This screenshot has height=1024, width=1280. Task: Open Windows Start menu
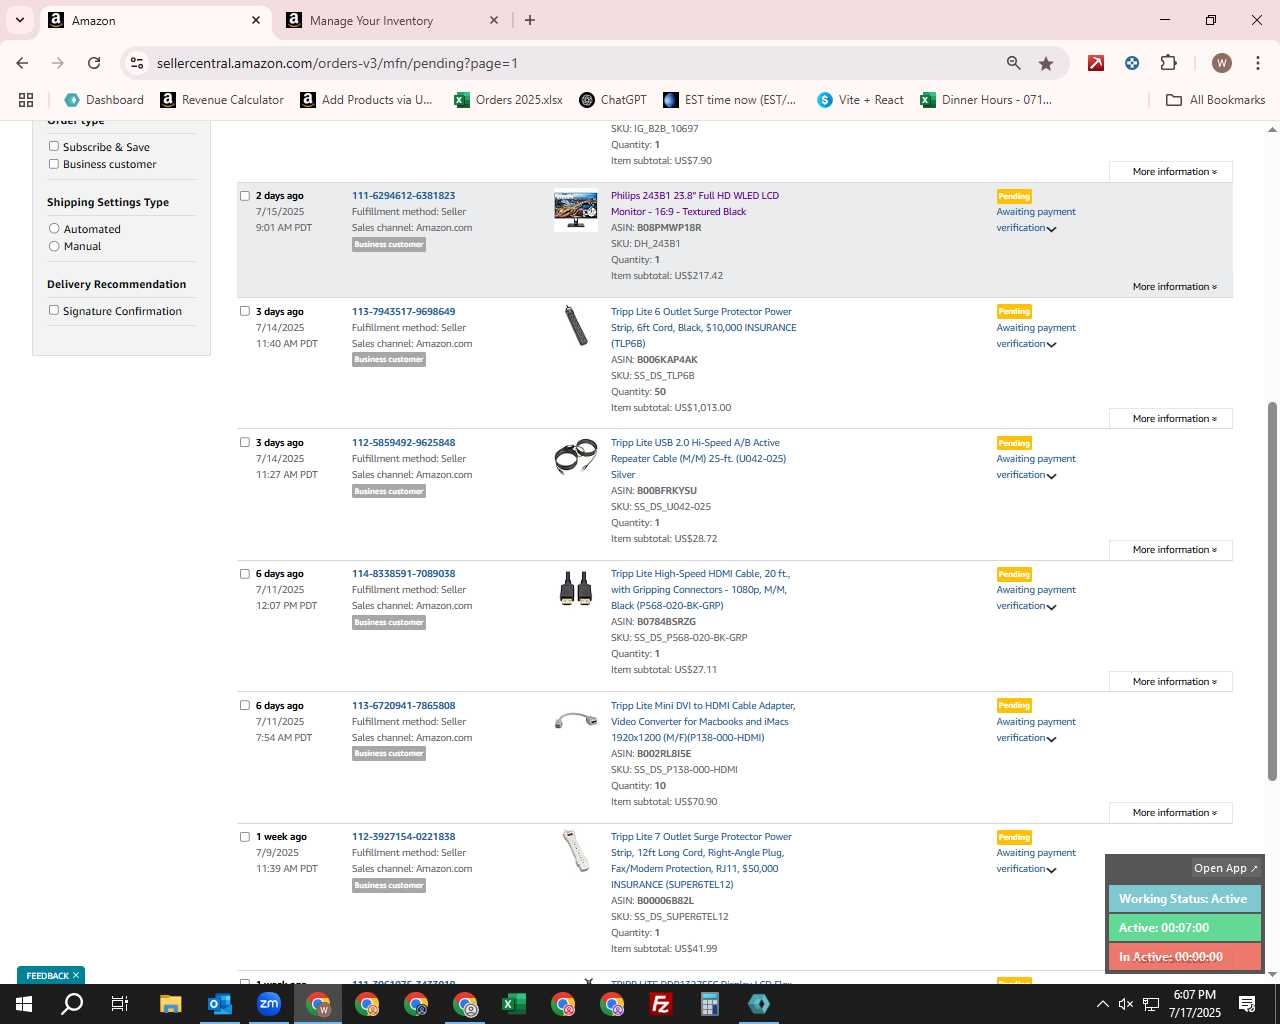(24, 1004)
